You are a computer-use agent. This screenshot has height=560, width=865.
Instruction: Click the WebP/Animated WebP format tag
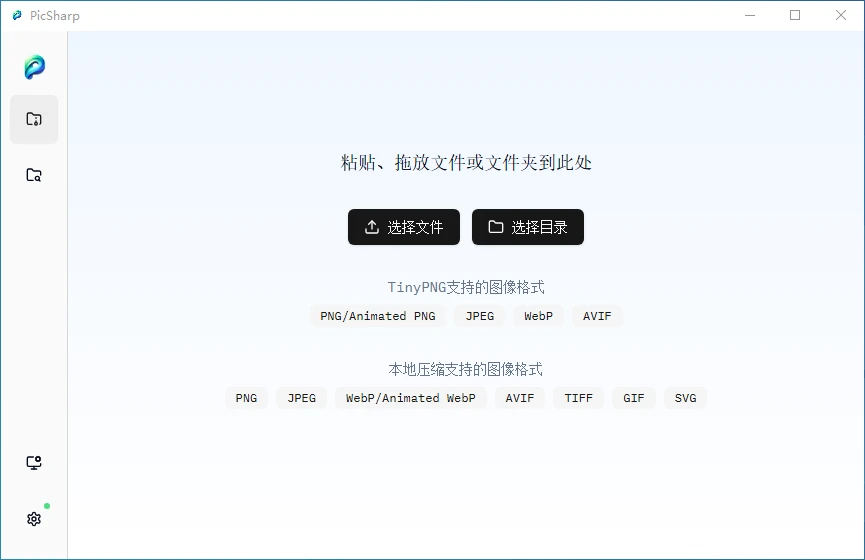410,398
